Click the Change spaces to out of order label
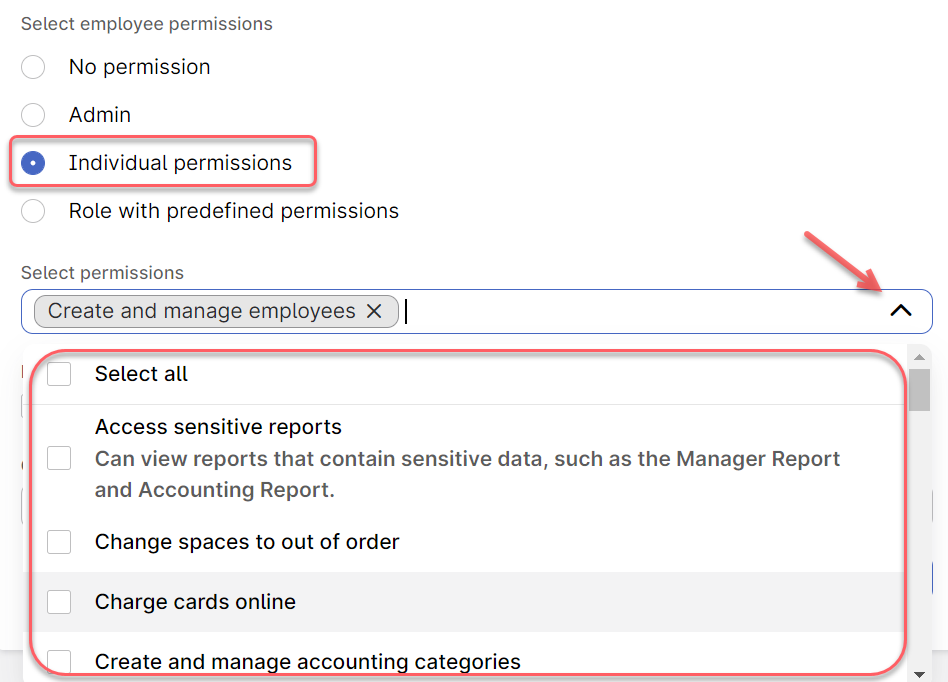948x682 pixels. click(x=247, y=542)
